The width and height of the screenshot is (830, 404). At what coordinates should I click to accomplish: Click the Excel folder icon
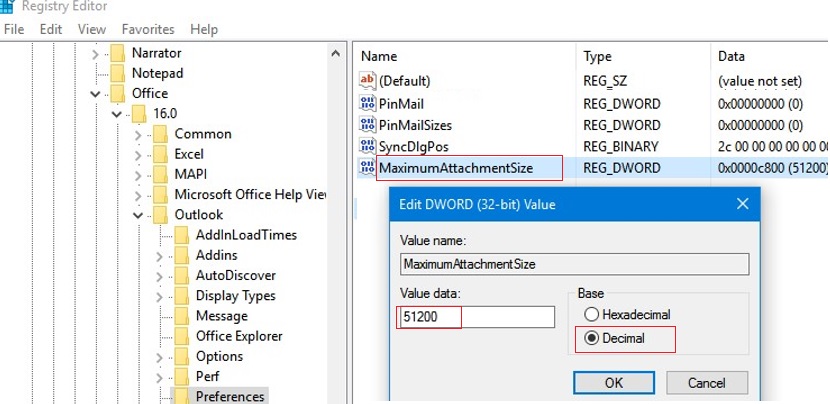[160, 154]
